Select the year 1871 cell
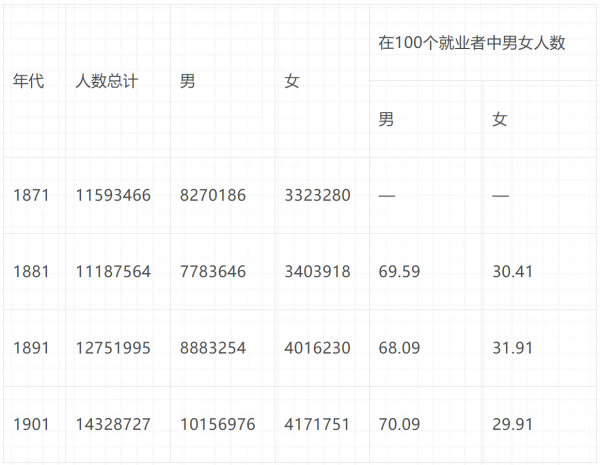The width and height of the screenshot is (600, 465). click(34, 195)
